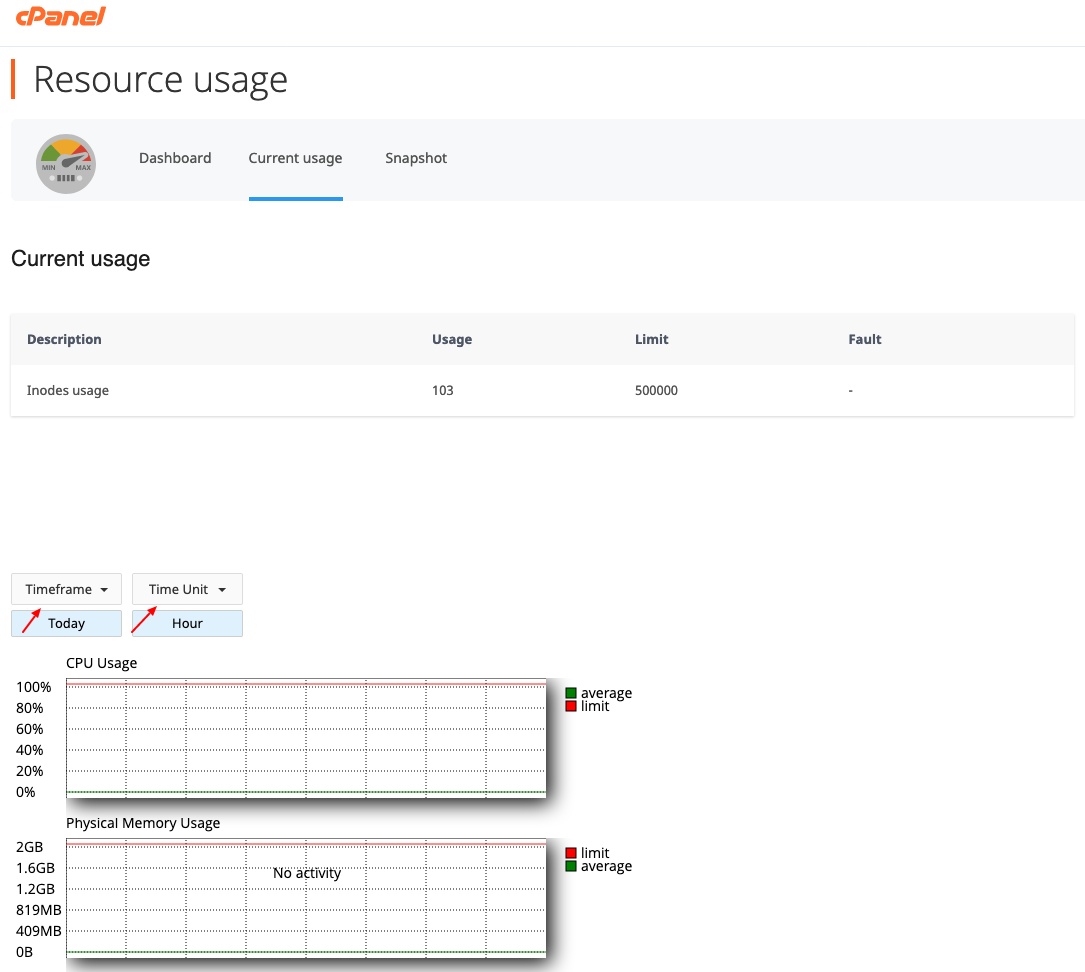Click red limit swatch in CPU legend
Screen dimensions: 1085x972
click(x=571, y=706)
